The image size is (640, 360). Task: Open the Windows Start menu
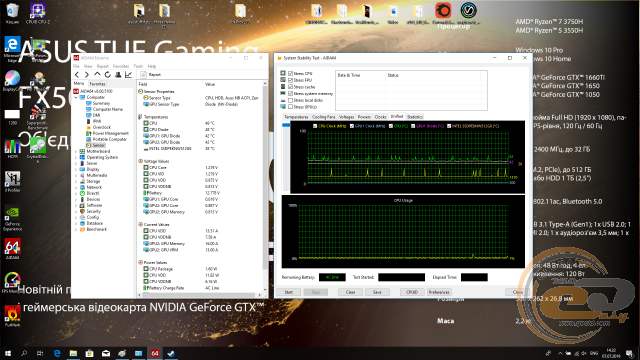[7, 353]
